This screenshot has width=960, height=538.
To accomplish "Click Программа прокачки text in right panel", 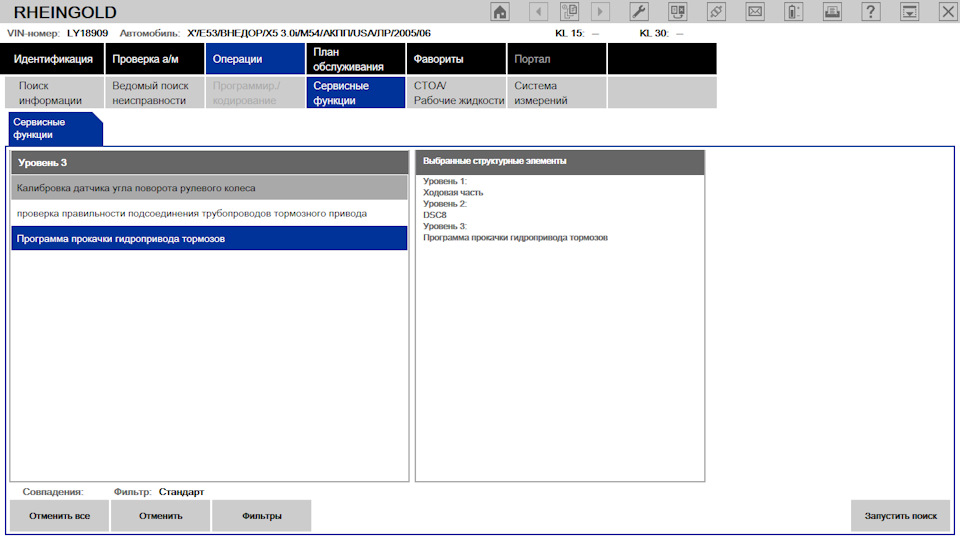I will (516, 237).
